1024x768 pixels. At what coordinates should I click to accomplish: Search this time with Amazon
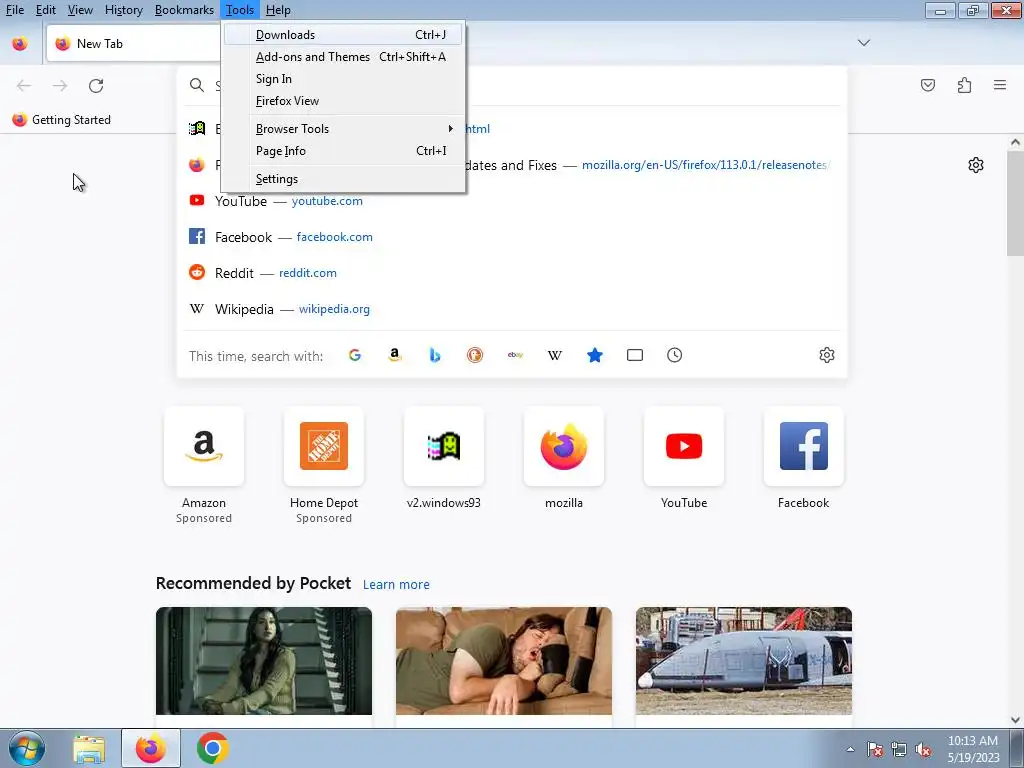point(394,355)
